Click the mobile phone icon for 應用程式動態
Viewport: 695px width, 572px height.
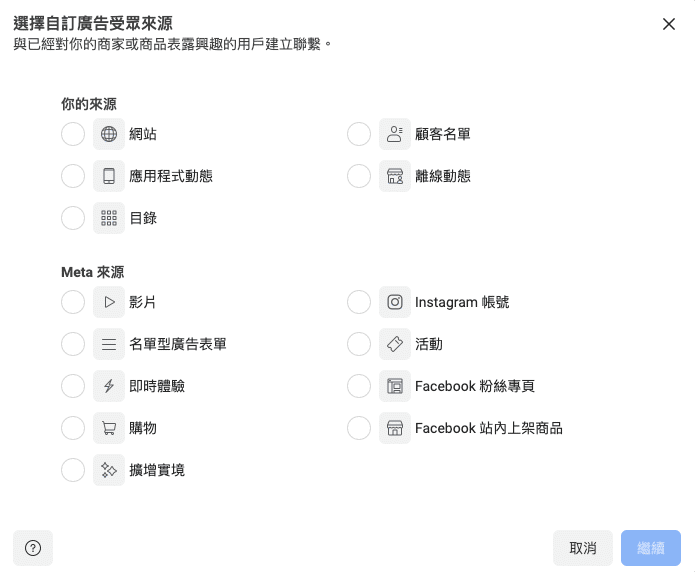(x=109, y=176)
